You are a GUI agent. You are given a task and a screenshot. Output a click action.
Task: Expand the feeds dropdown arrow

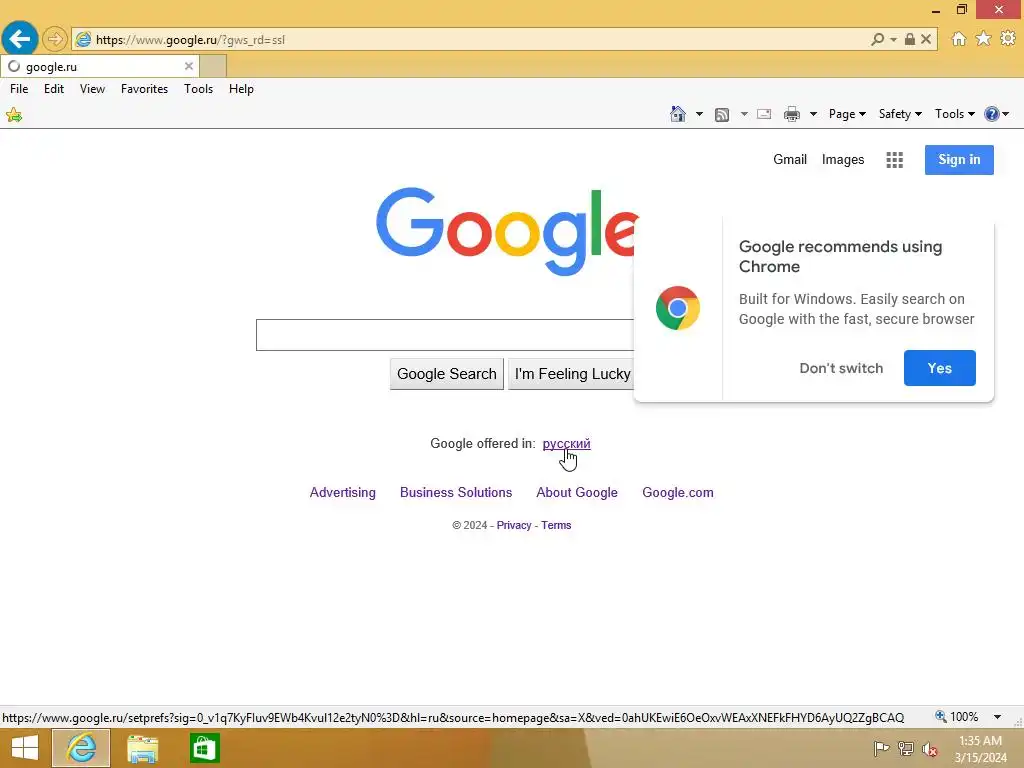tap(744, 114)
